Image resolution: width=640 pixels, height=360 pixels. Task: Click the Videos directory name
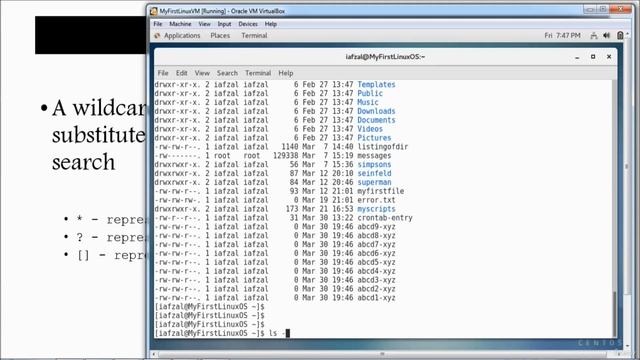click(370, 129)
